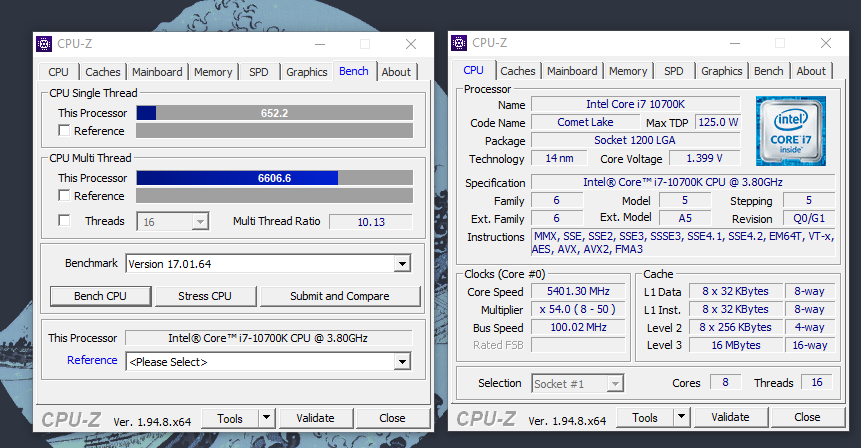Screen dimensions: 861x448
Task: Open Graphics tab in Bench window
Action: pos(306,72)
